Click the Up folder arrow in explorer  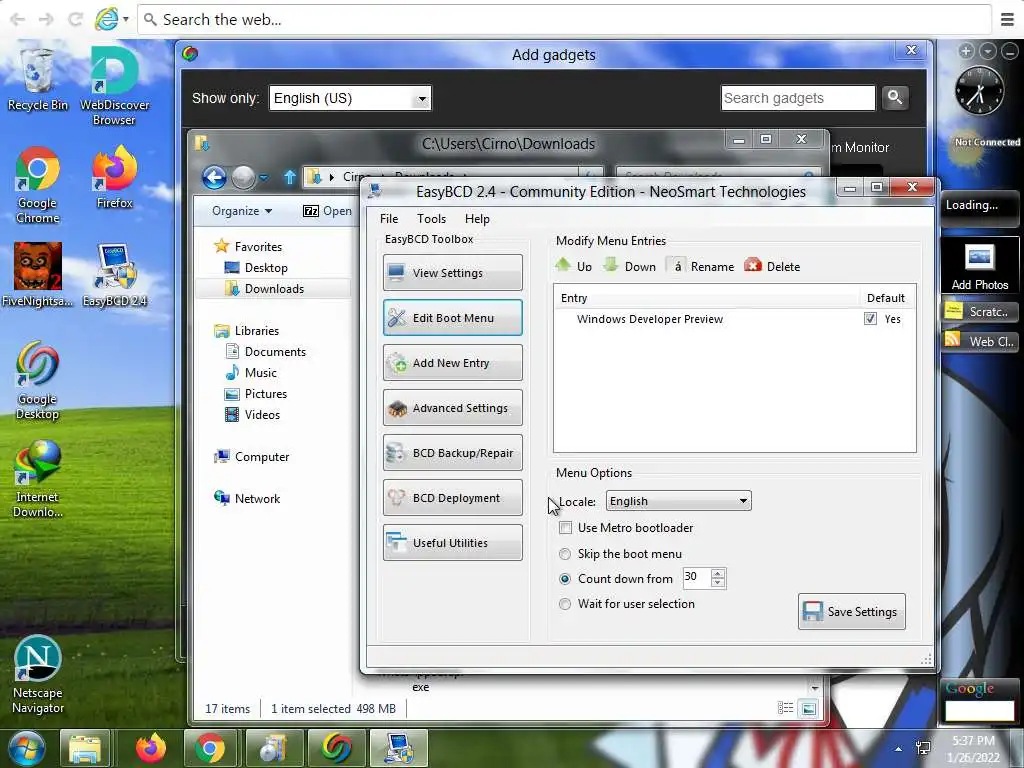pyautogui.click(x=290, y=177)
